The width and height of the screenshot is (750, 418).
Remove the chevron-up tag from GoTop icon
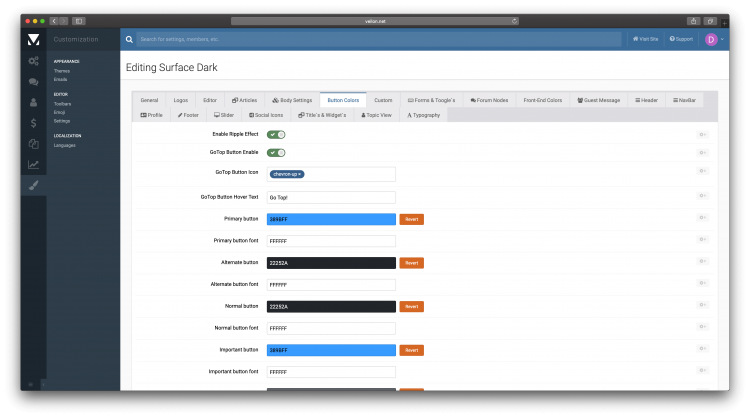pos(300,174)
